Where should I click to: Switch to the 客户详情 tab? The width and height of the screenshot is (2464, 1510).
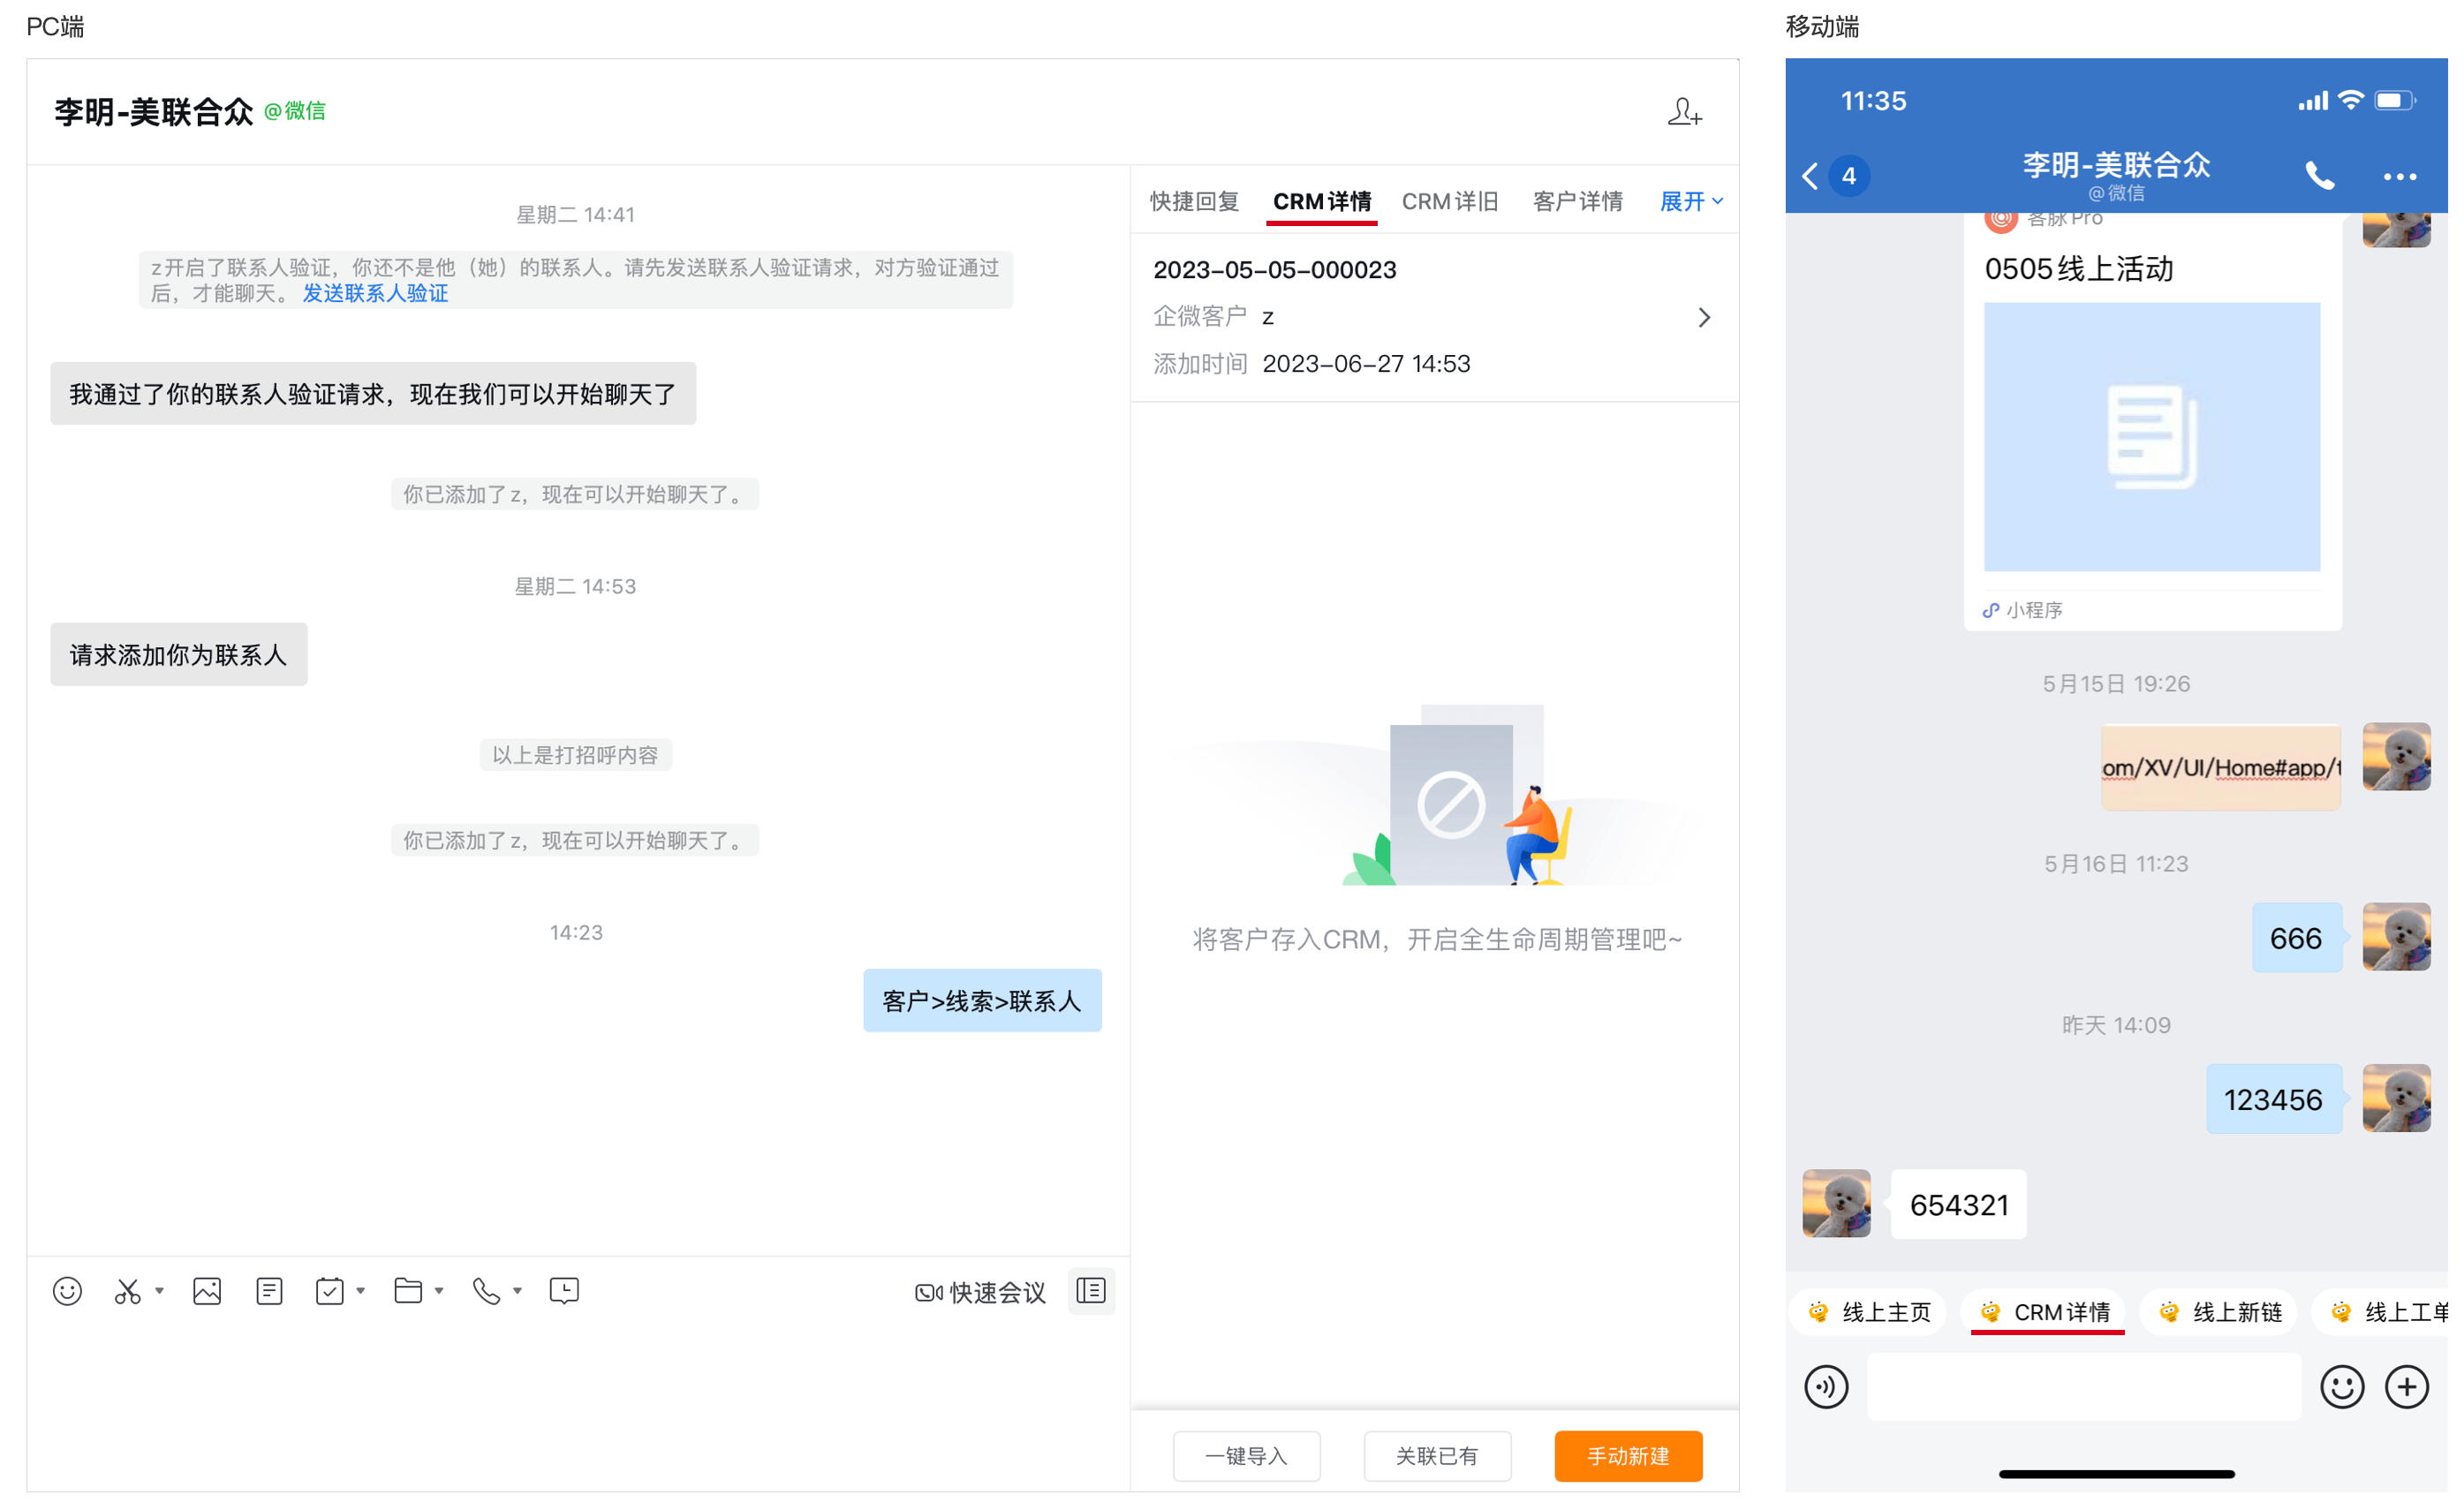(x=1577, y=202)
